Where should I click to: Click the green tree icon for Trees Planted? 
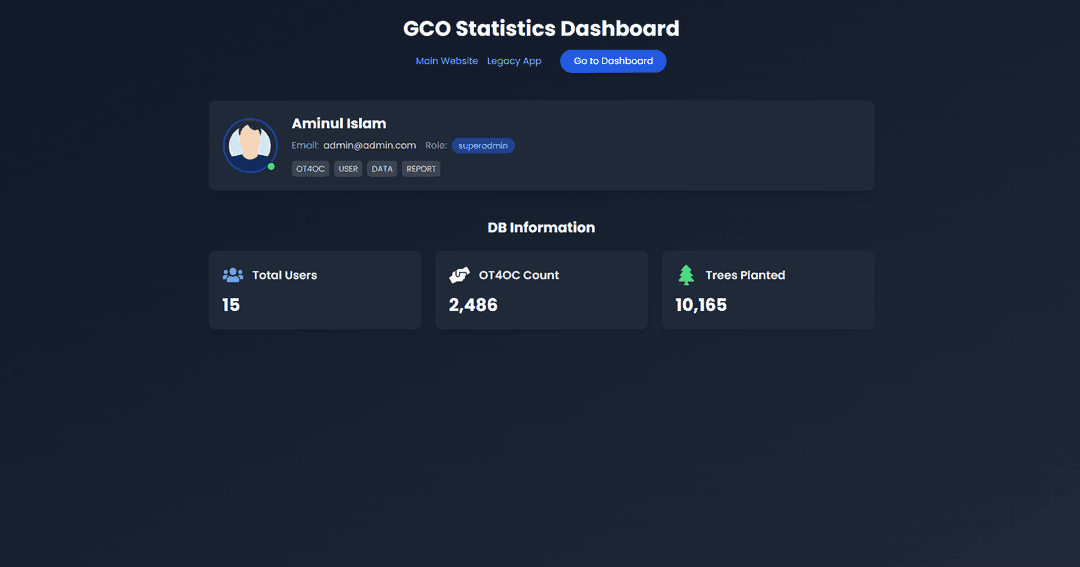686,275
